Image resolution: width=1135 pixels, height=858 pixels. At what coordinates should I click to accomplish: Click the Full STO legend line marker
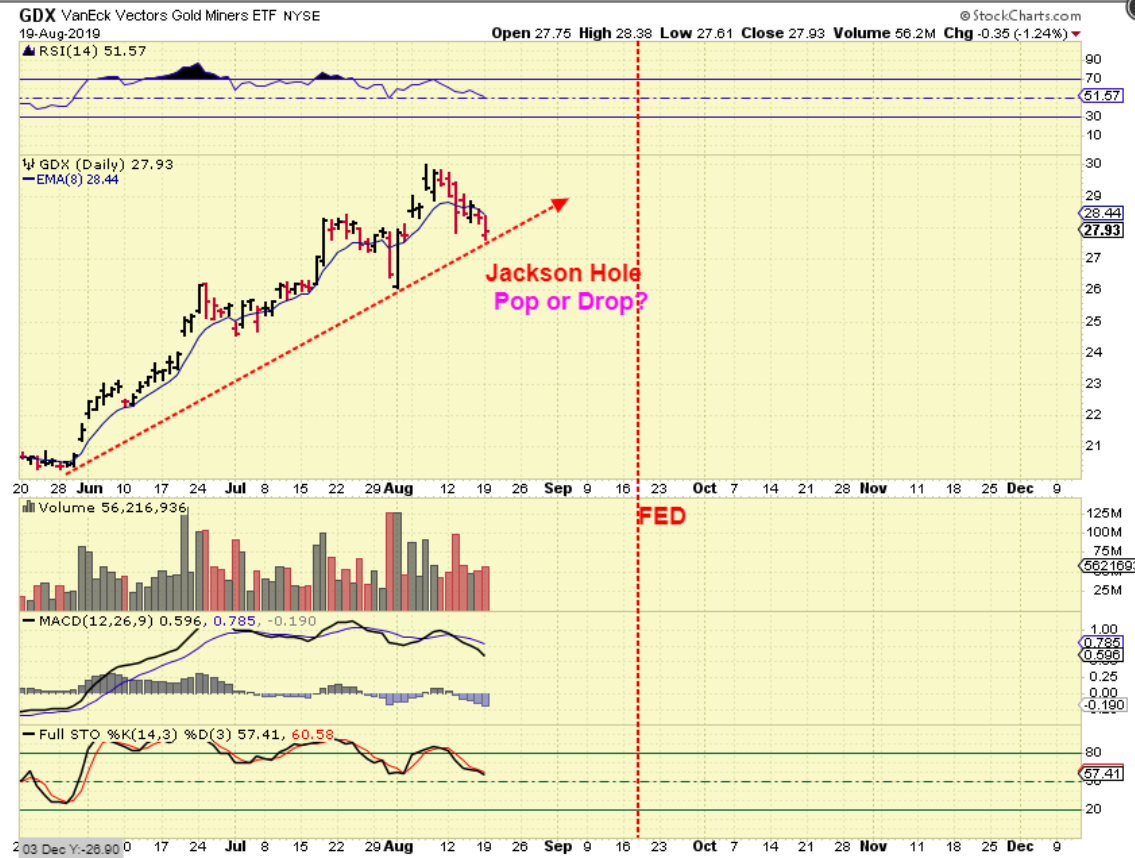(x=28, y=734)
